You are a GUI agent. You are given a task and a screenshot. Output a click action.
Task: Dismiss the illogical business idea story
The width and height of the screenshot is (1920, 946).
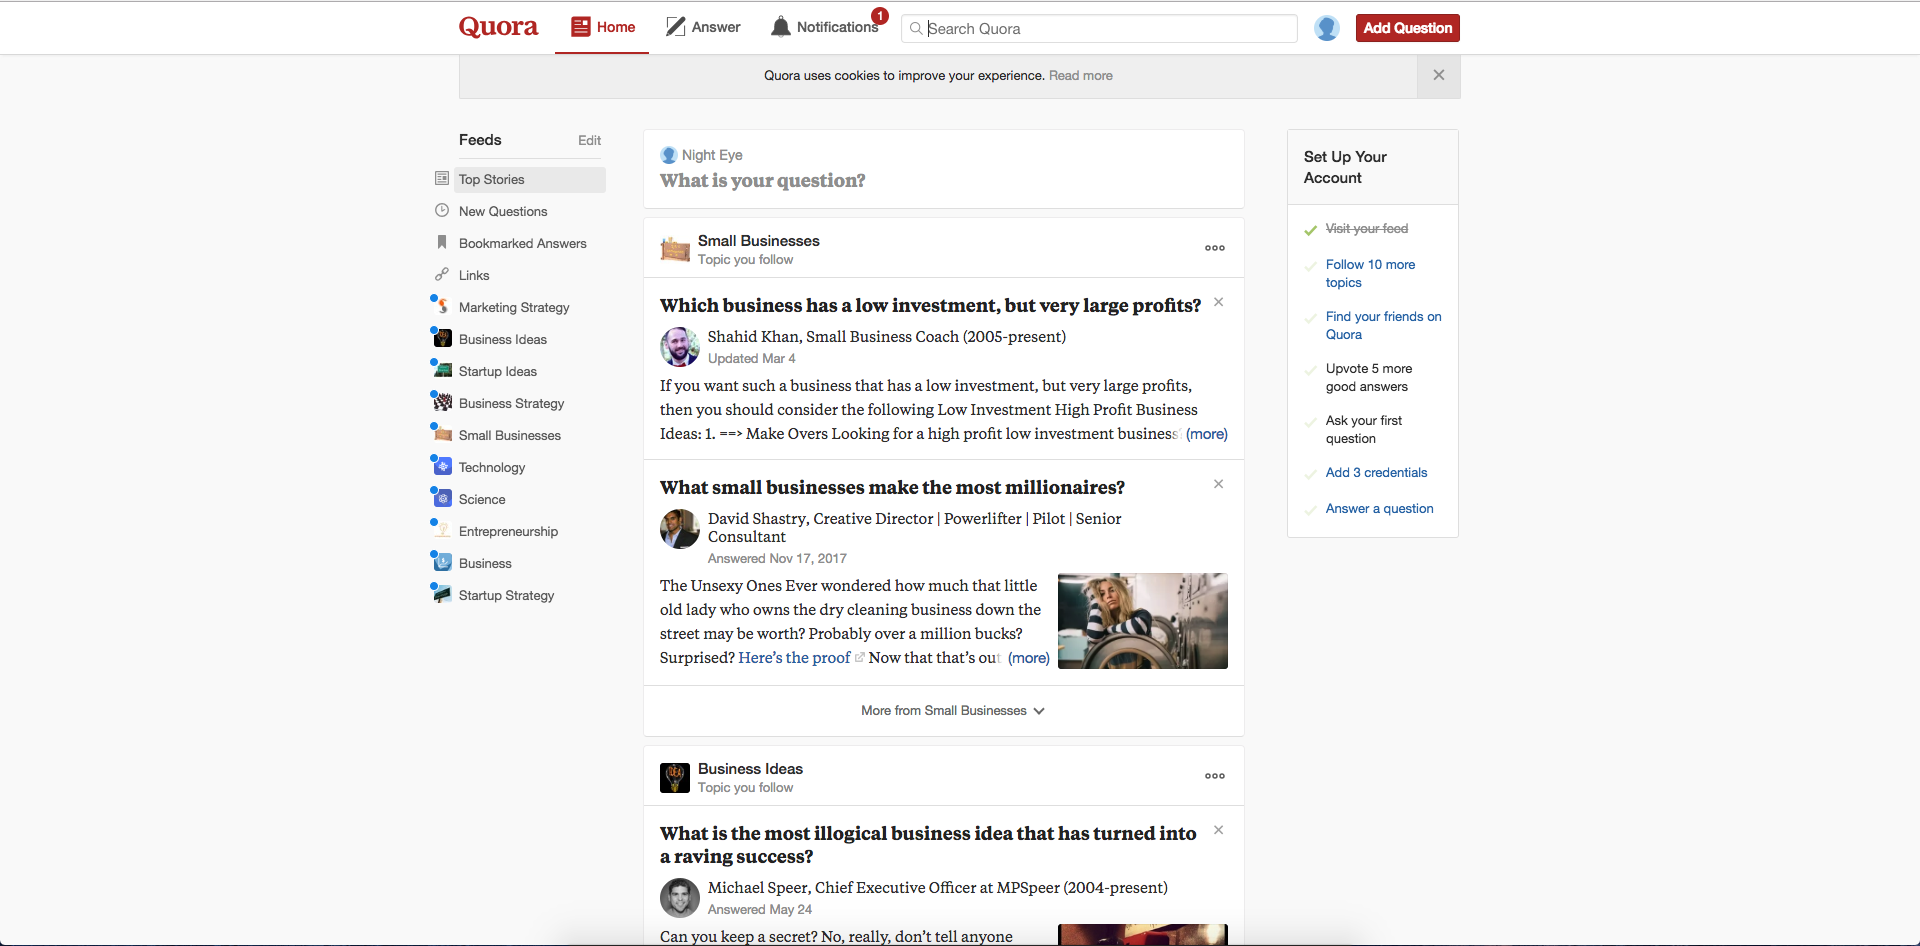coord(1218,830)
